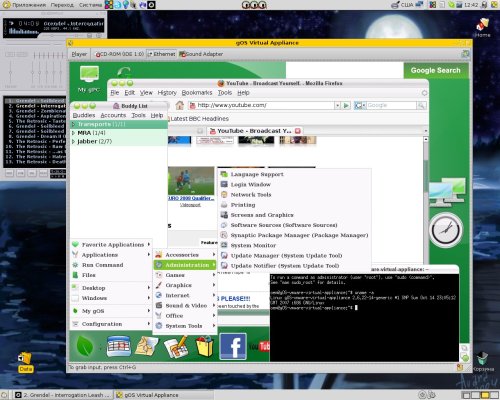Open Firefox History menu
The height and width of the screenshot is (400, 500).
pyautogui.click(x=167, y=93)
